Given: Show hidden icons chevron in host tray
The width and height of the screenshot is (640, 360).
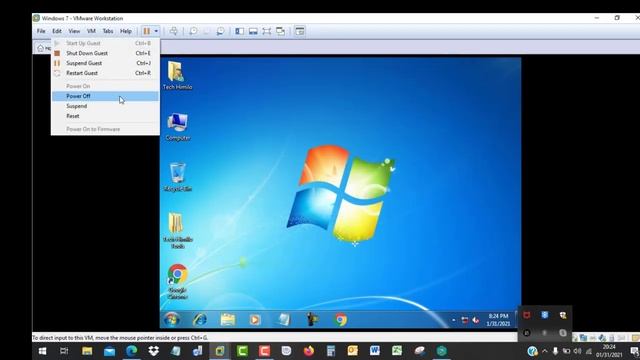Looking at the screenshot, I should 545,351.
